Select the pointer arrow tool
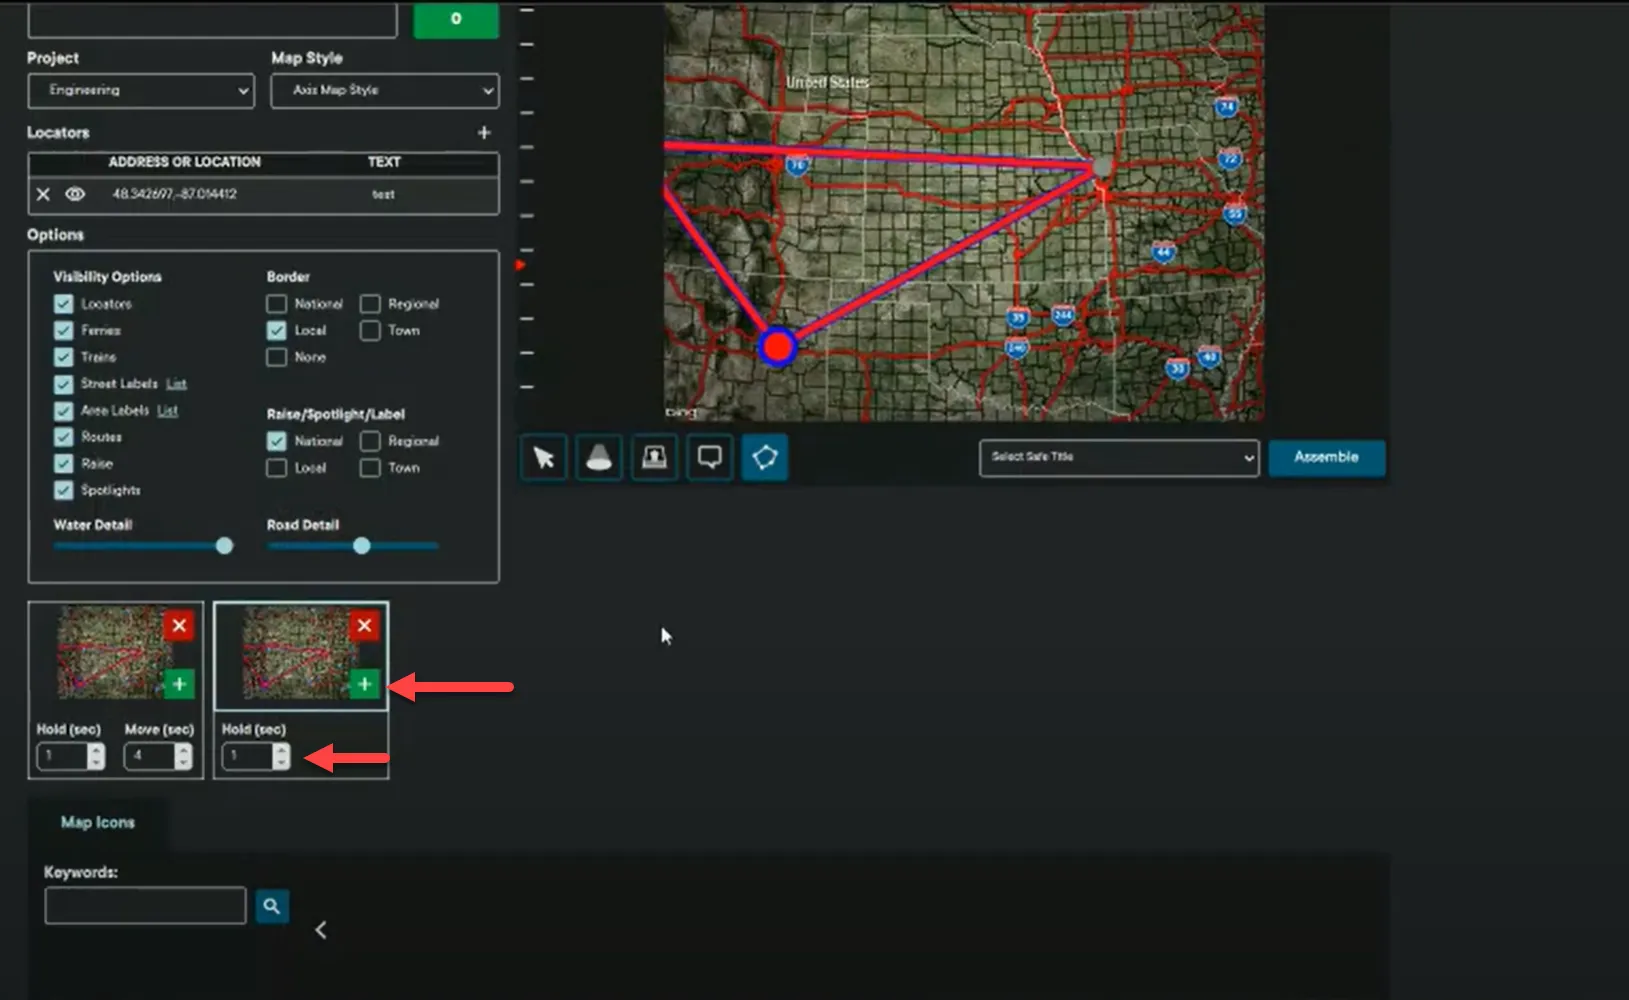This screenshot has height=1000, width=1629. click(544, 458)
